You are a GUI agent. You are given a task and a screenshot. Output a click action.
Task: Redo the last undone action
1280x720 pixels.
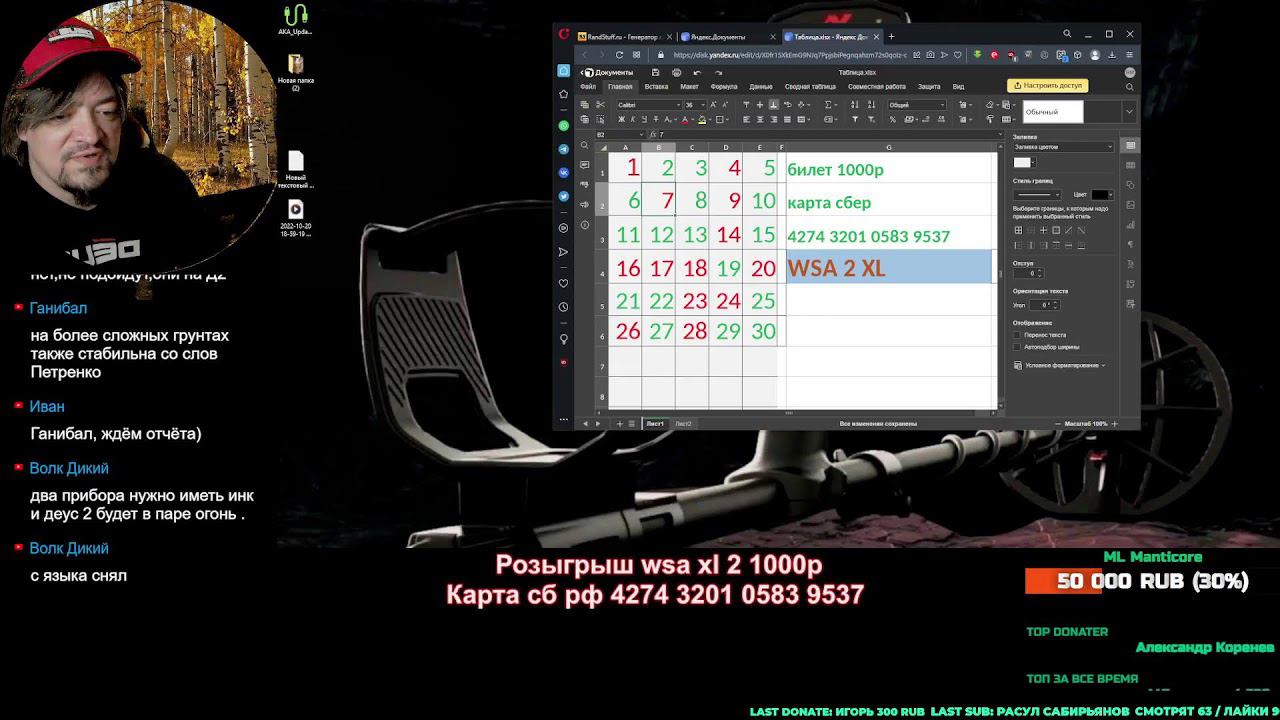[717, 72]
